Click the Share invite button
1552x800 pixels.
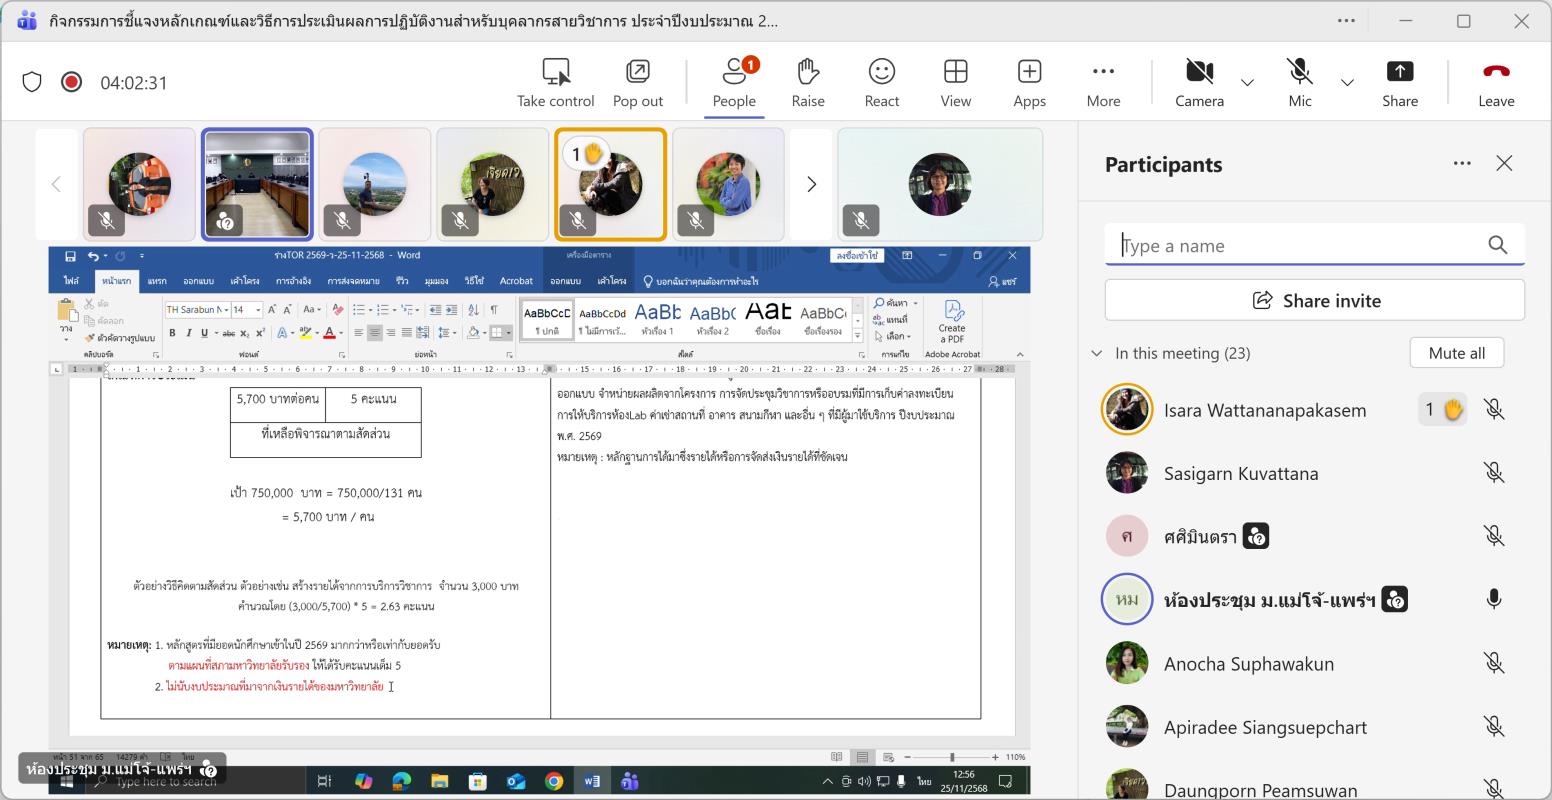coord(1314,300)
